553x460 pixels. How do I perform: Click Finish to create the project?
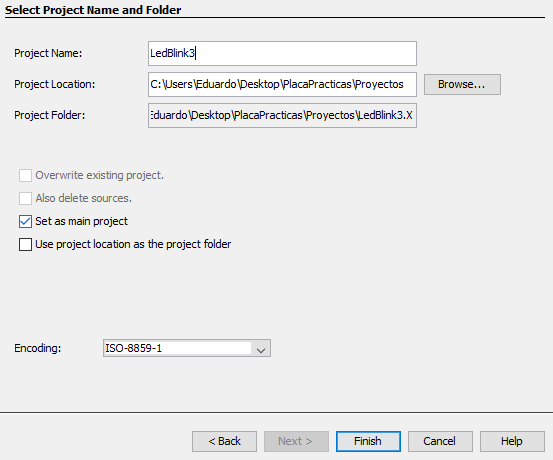click(368, 441)
